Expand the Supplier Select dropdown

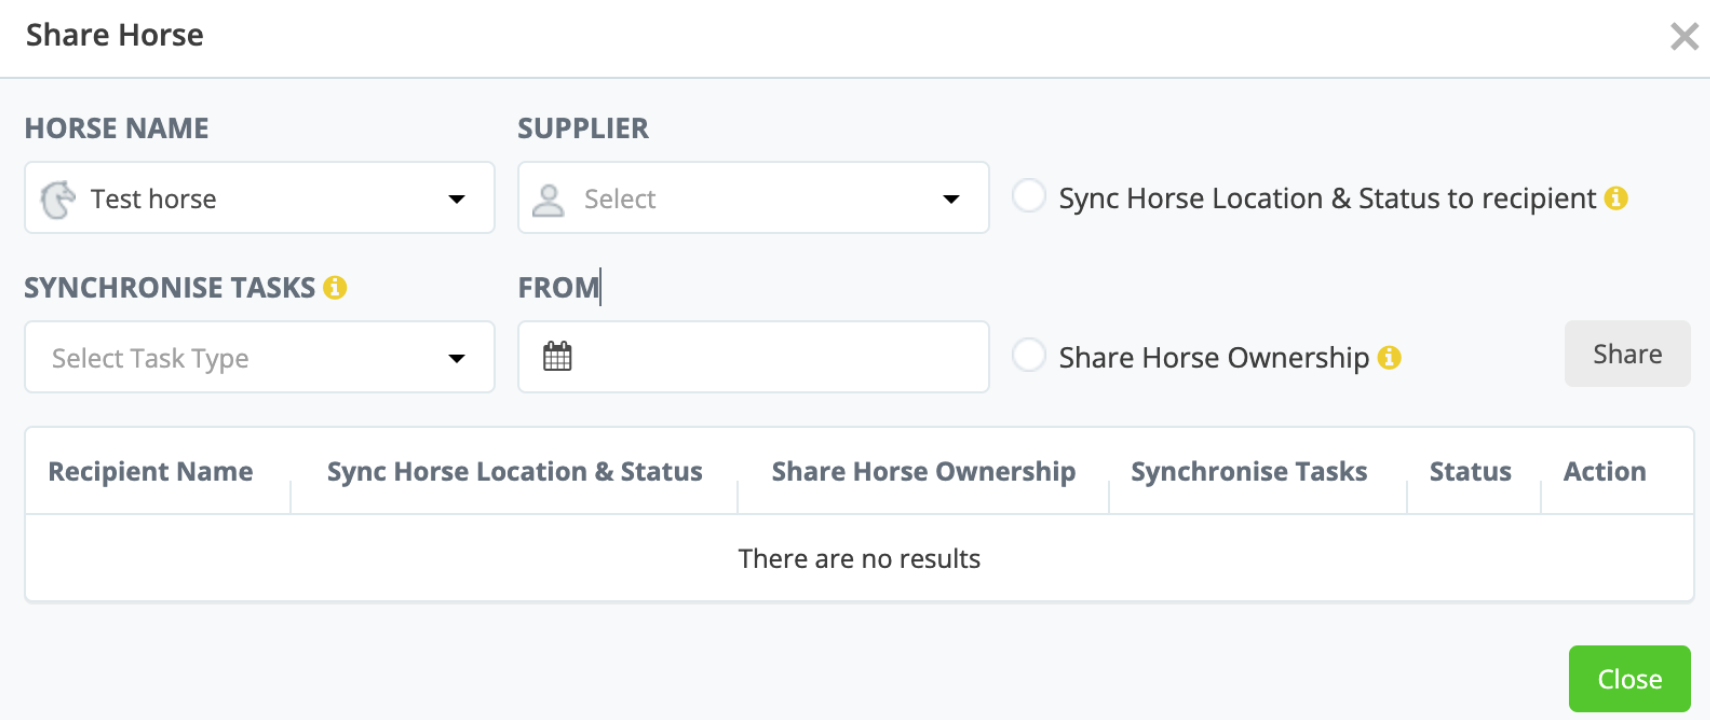coord(951,199)
